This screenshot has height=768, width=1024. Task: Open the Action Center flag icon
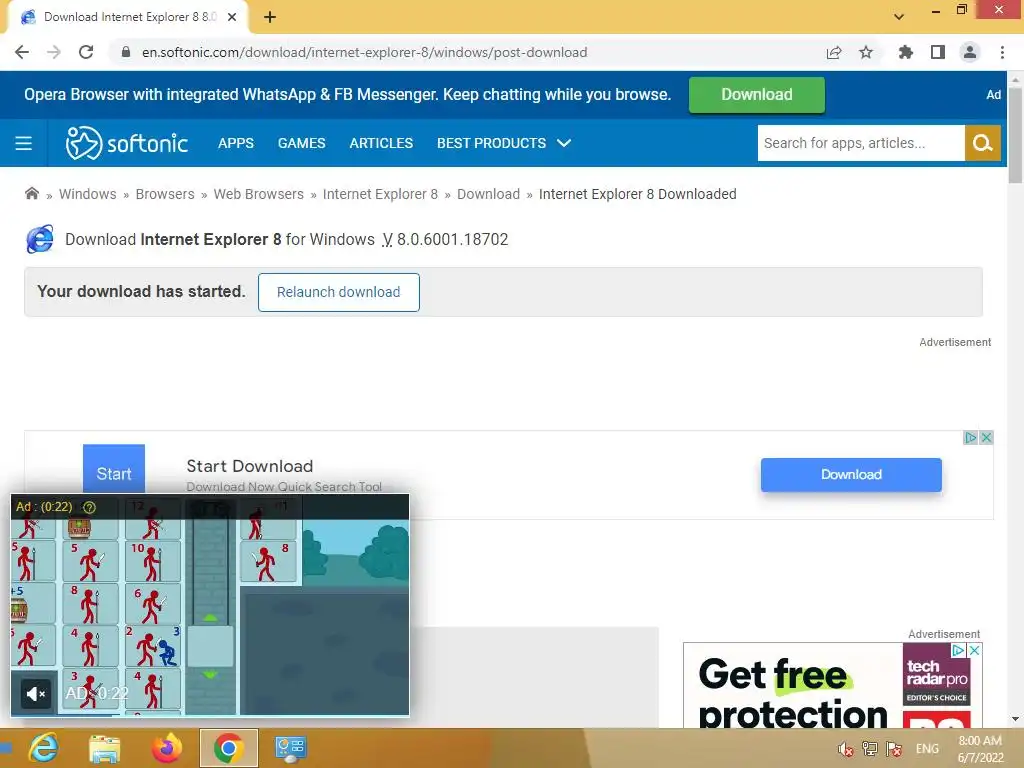(894, 749)
